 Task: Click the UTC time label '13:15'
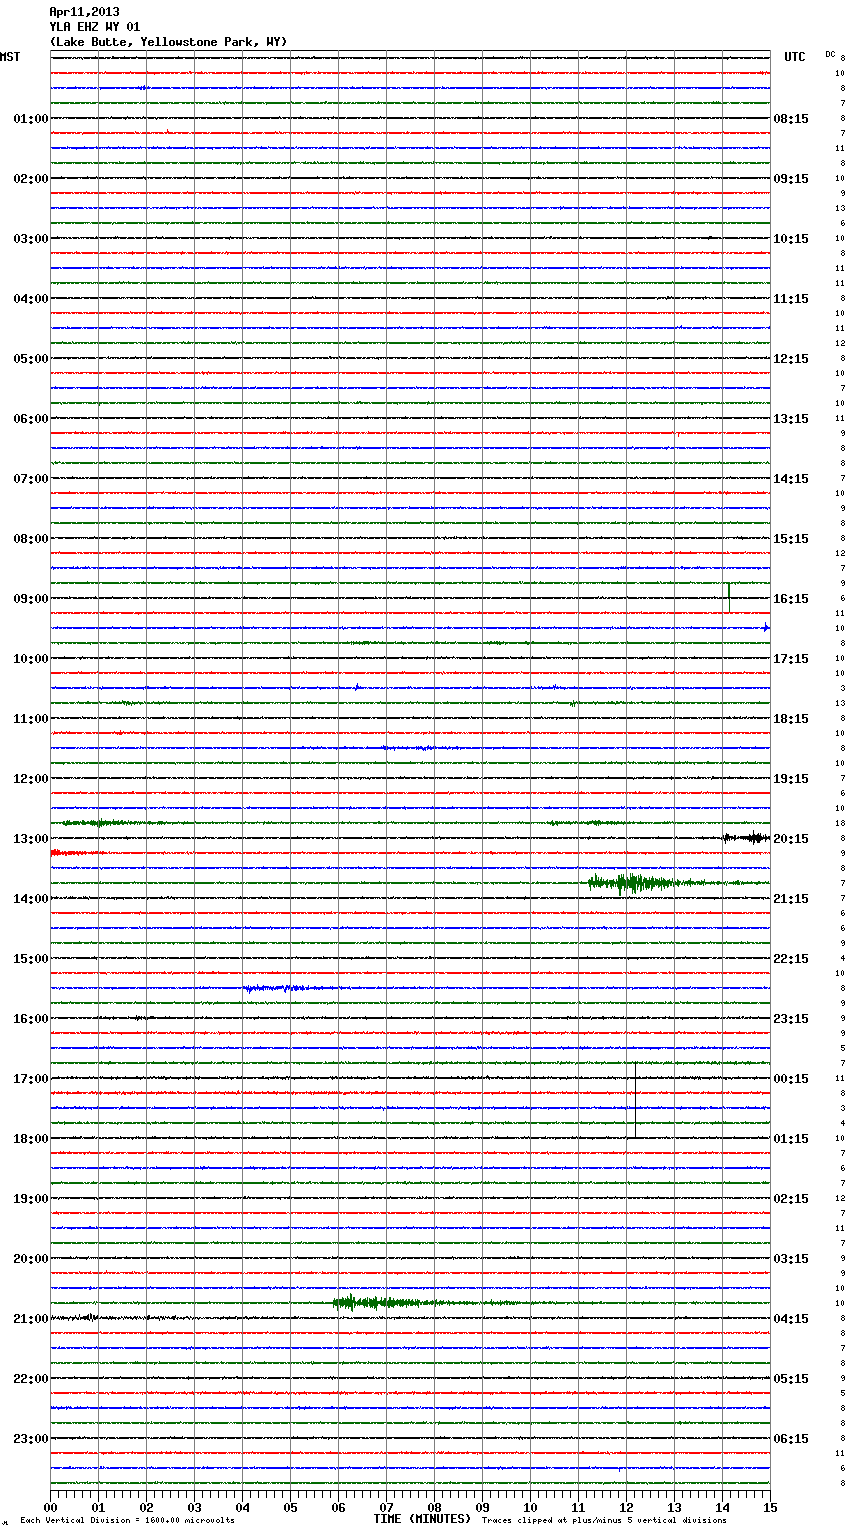(x=791, y=419)
